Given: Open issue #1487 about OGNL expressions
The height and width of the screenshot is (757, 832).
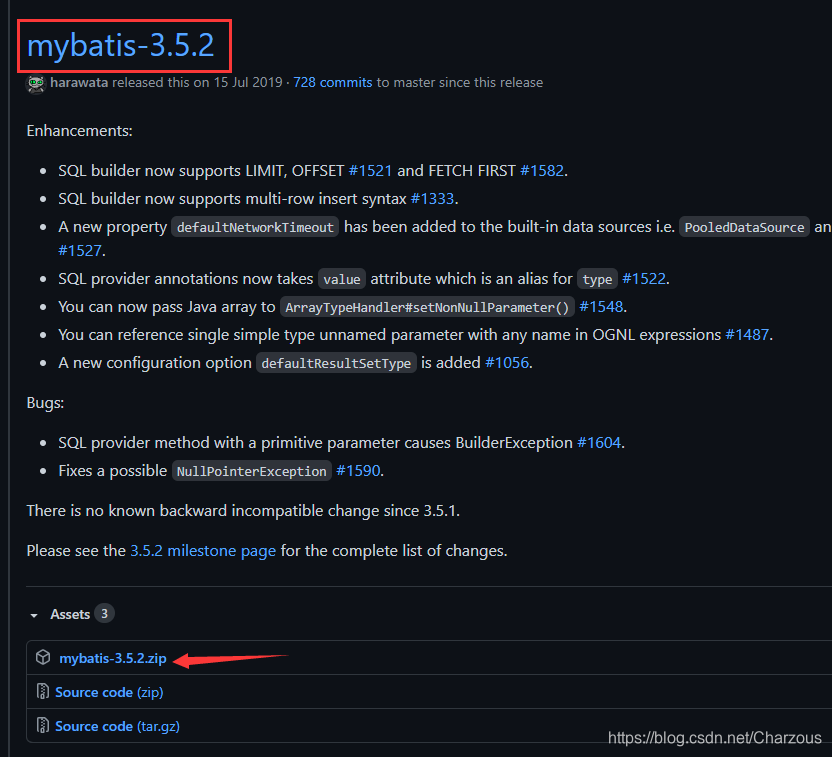Looking at the screenshot, I should (x=748, y=334).
